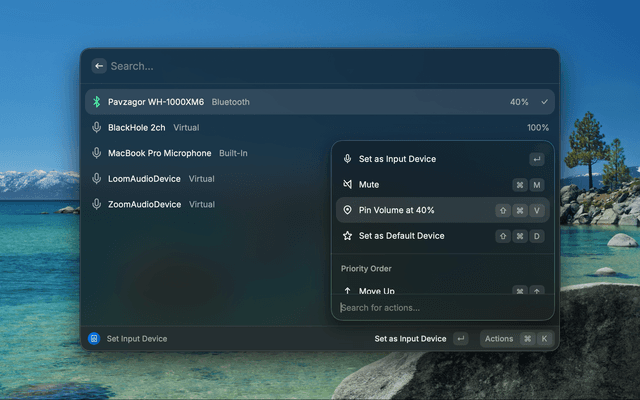Click the checkmark on the Pavzagor WH-1000XM6 row
Viewport: 640px width, 400px height.
tap(545, 102)
